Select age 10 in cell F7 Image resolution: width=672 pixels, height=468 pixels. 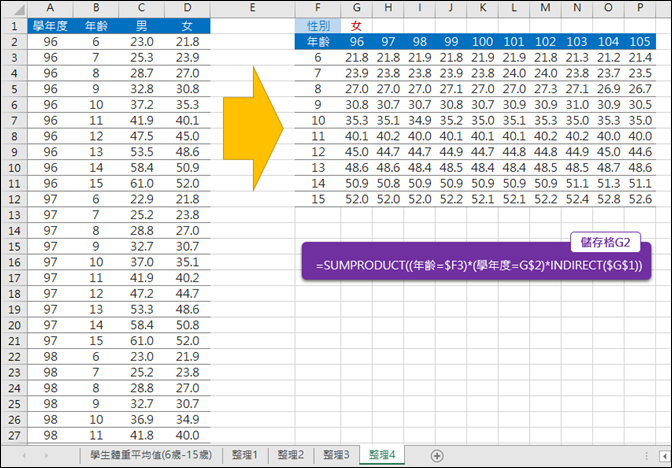[x=318, y=120]
